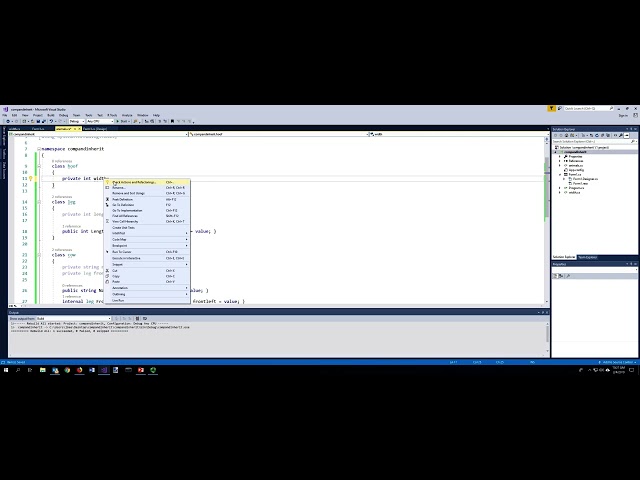The height and width of the screenshot is (480, 640).
Task: Focus the Quick Launch search box
Action: pyautogui.click(x=589, y=109)
